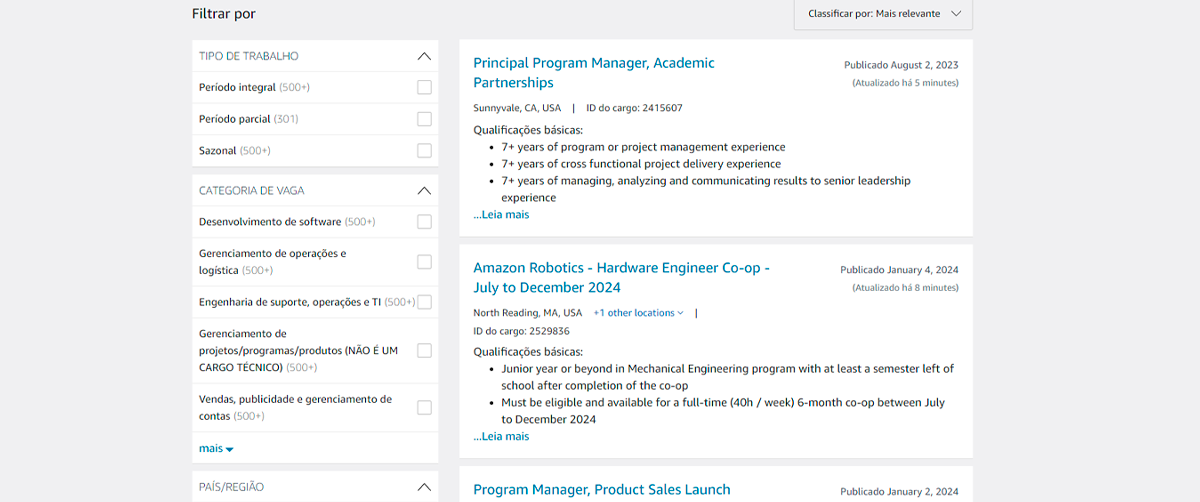Collapse the CATEGORIA DE VAGA section chevron
The width and height of the screenshot is (1200, 502).
pos(424,190)
